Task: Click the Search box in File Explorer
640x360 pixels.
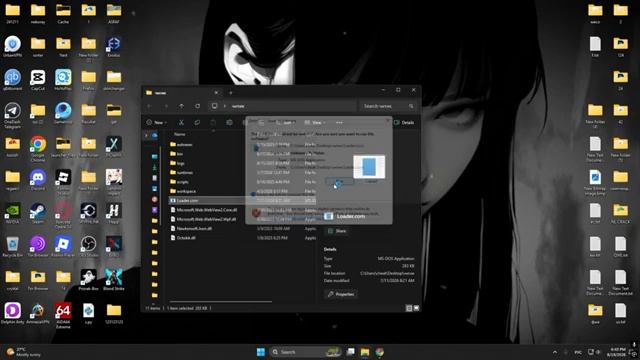Action: tap(388, 106)
